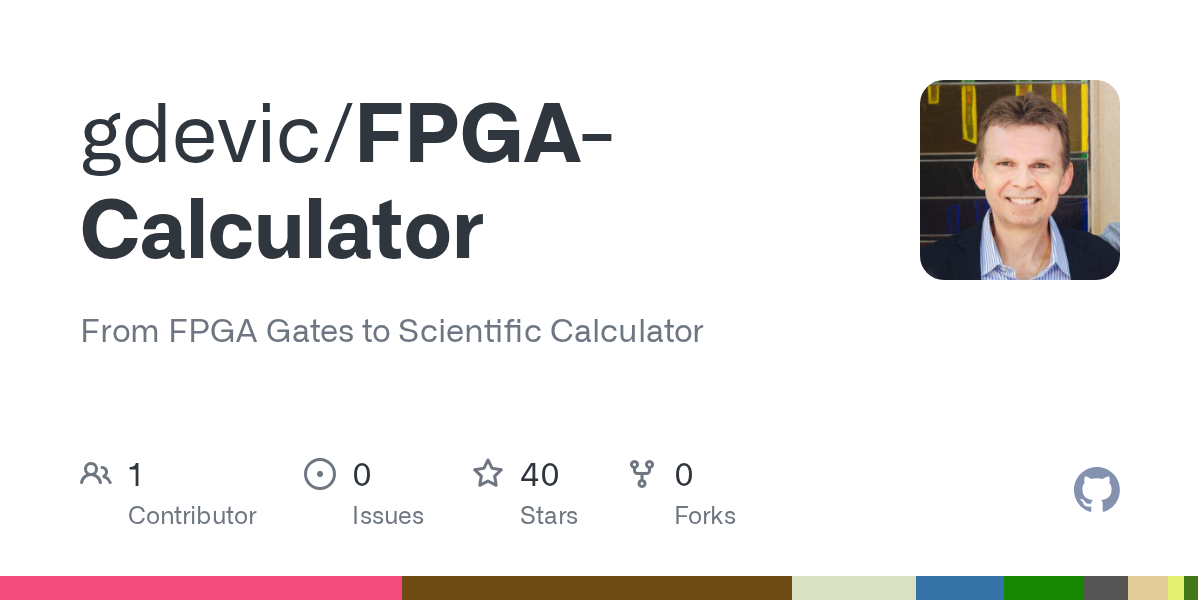The height and width of the screenshot is (600, 1200).
Task: Click the GitHub Octocat logo
Action: (1097, 490)
